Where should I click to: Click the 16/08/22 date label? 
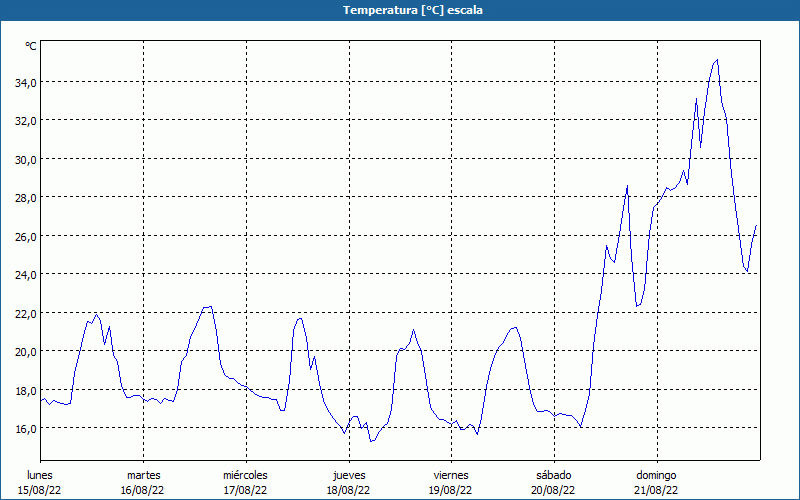[x=142, y=490]
